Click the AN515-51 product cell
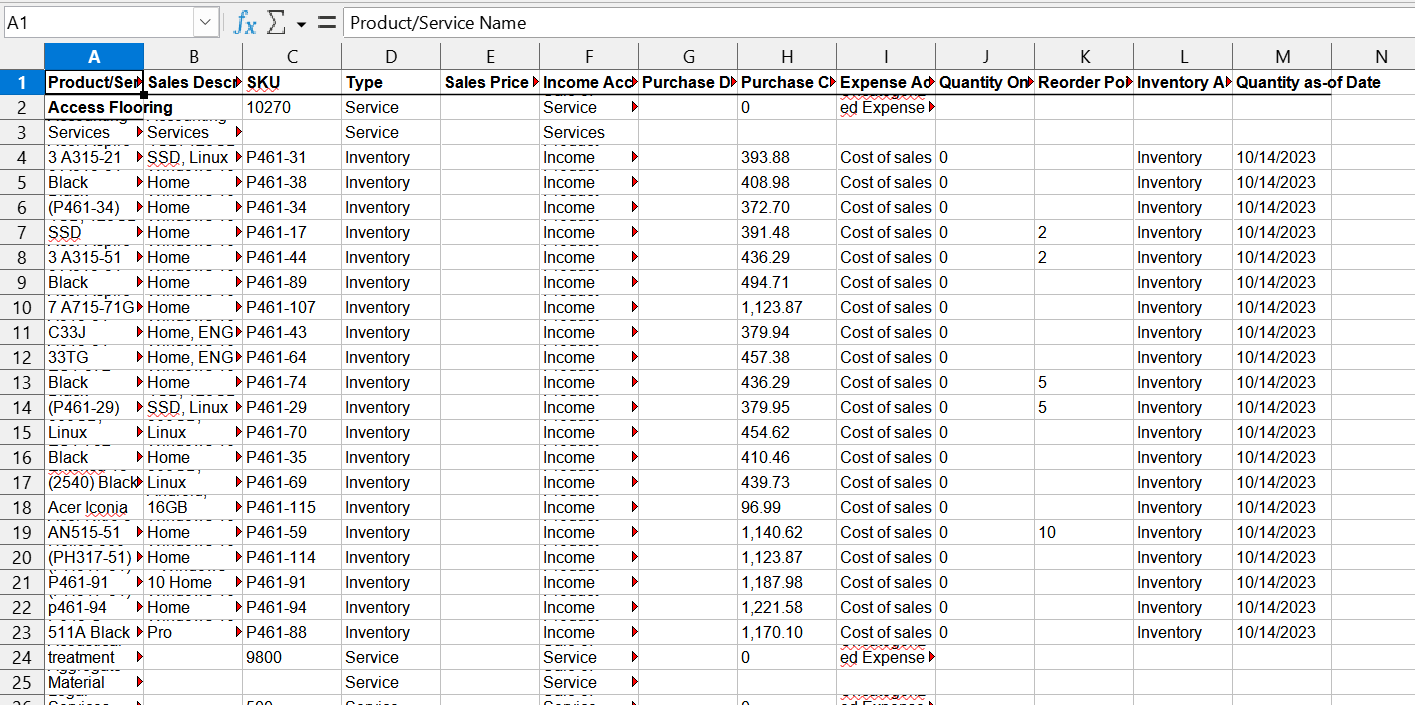This screenshot has width=1415, height=705. tap(94, 532)
